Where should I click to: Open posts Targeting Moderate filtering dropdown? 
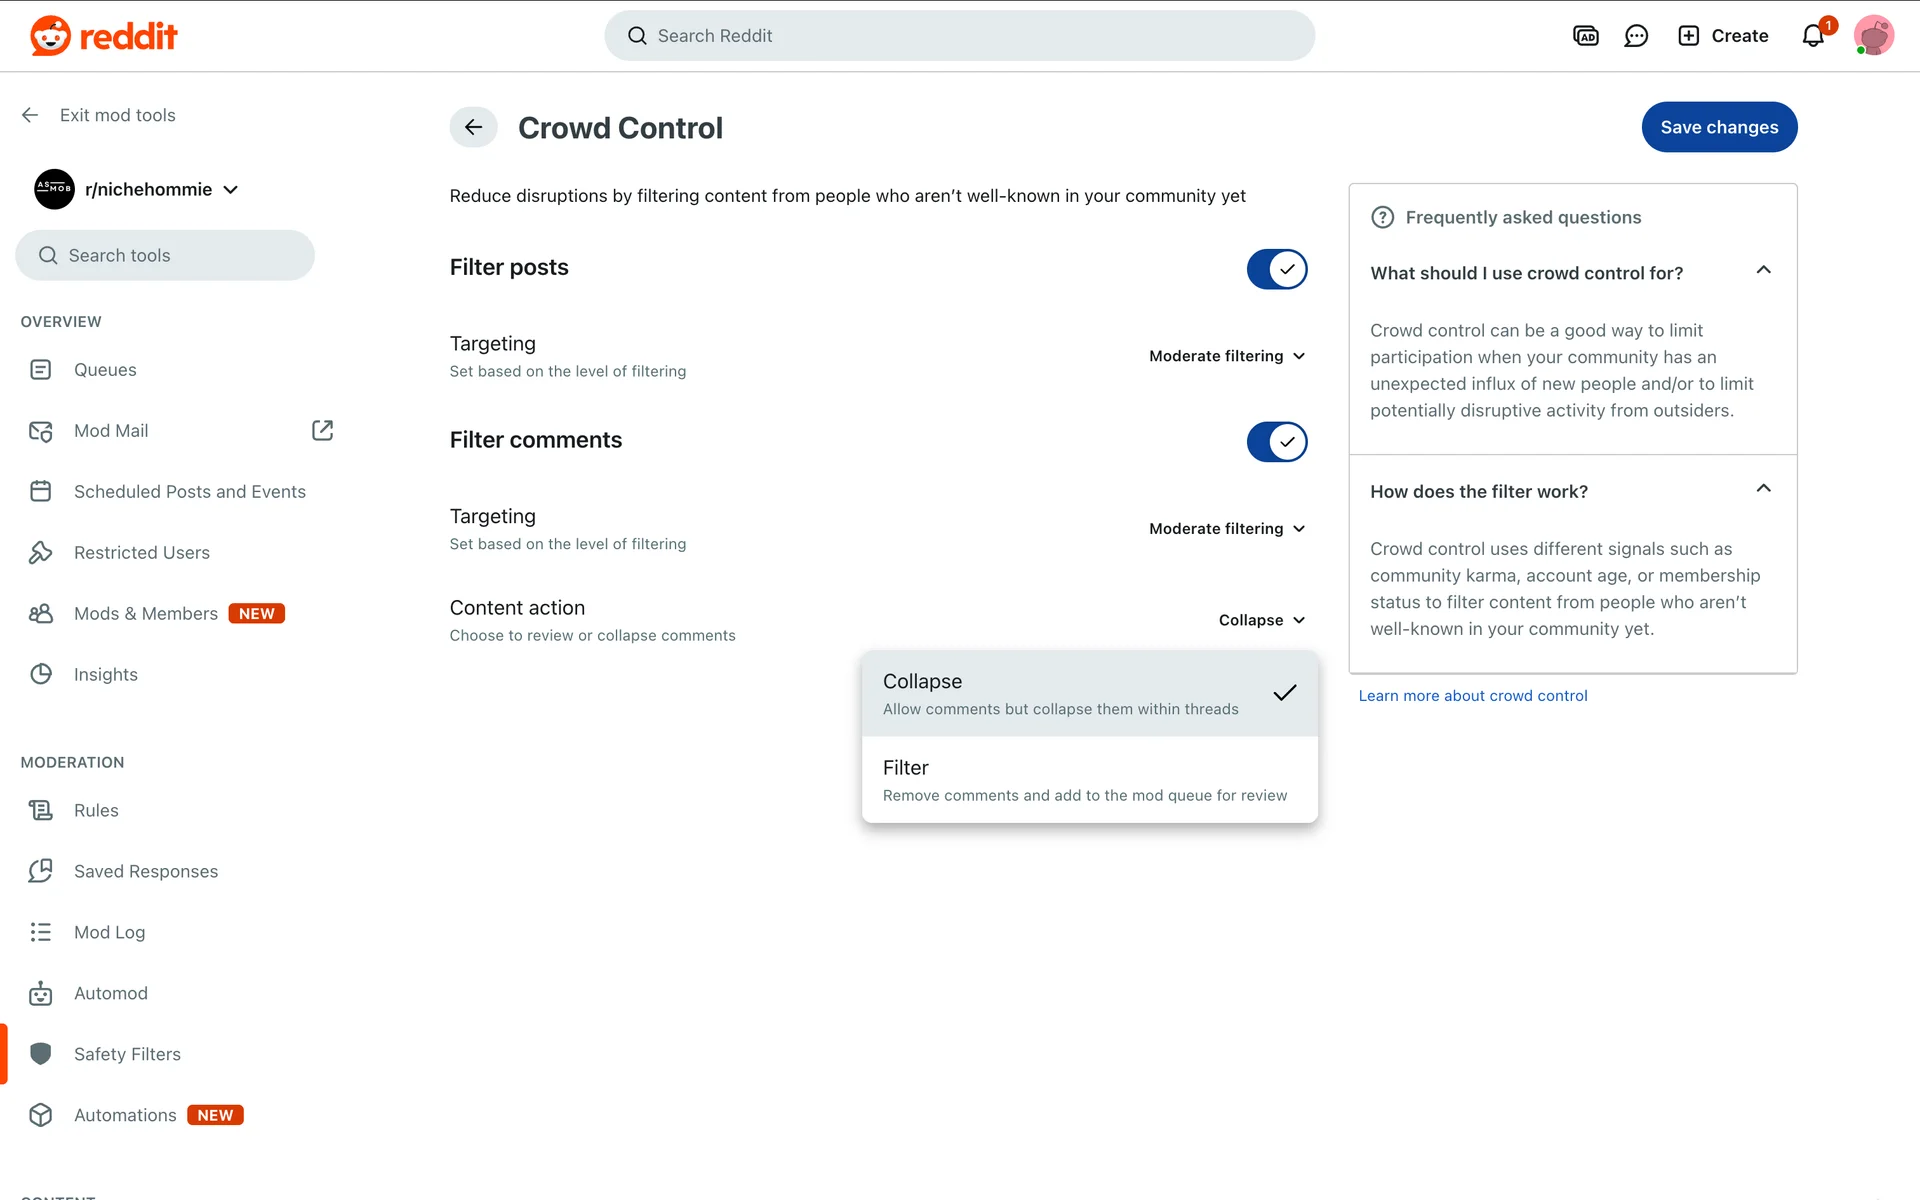pyautogui.click(x=1227, y=356)
